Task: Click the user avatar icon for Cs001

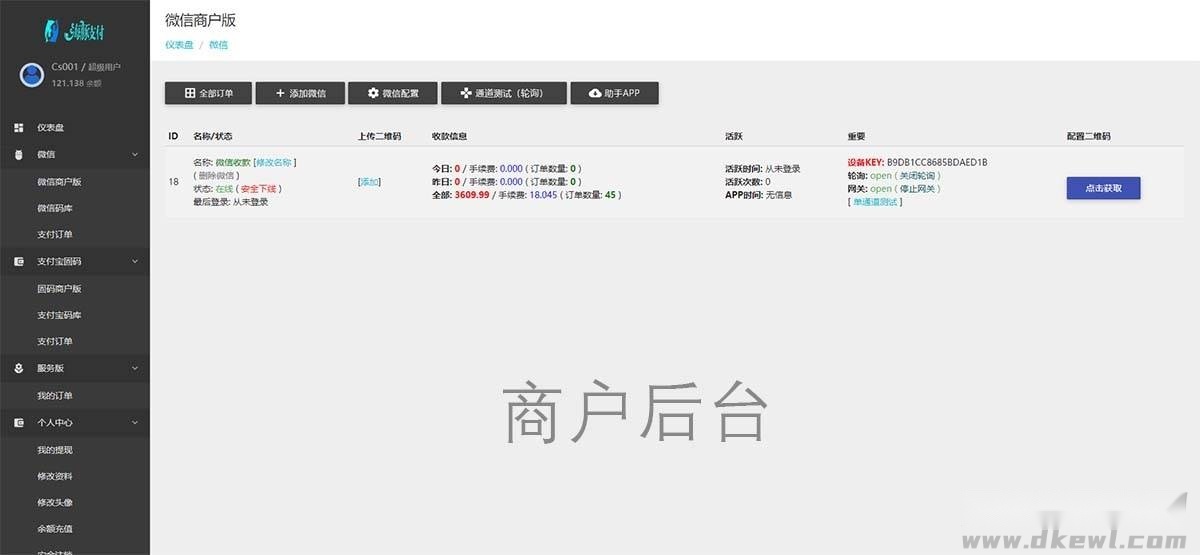Action: [32, 74]
